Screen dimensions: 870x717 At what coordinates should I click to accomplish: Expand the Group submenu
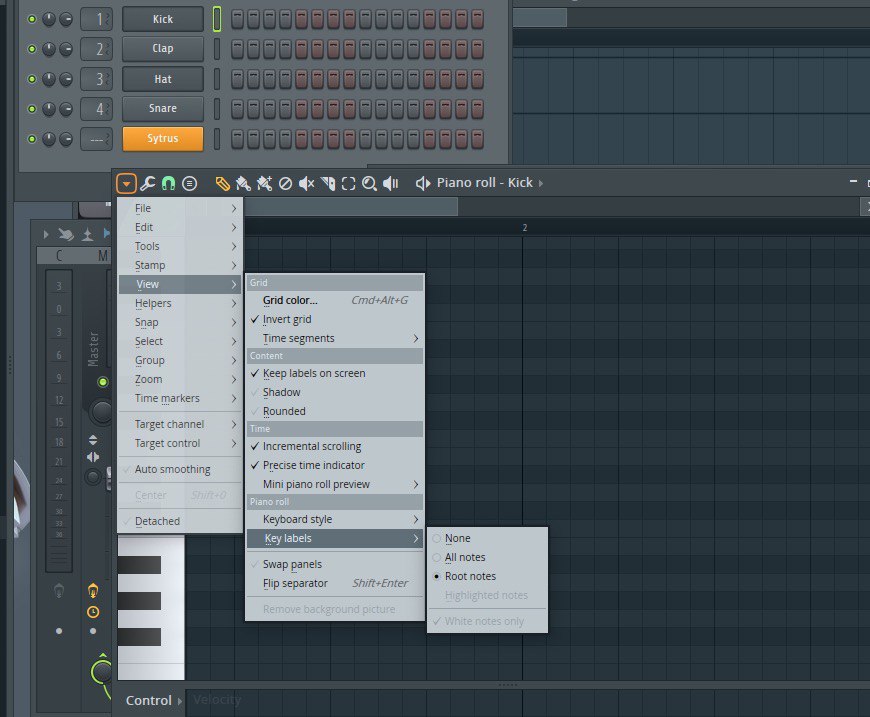[180, 360]
